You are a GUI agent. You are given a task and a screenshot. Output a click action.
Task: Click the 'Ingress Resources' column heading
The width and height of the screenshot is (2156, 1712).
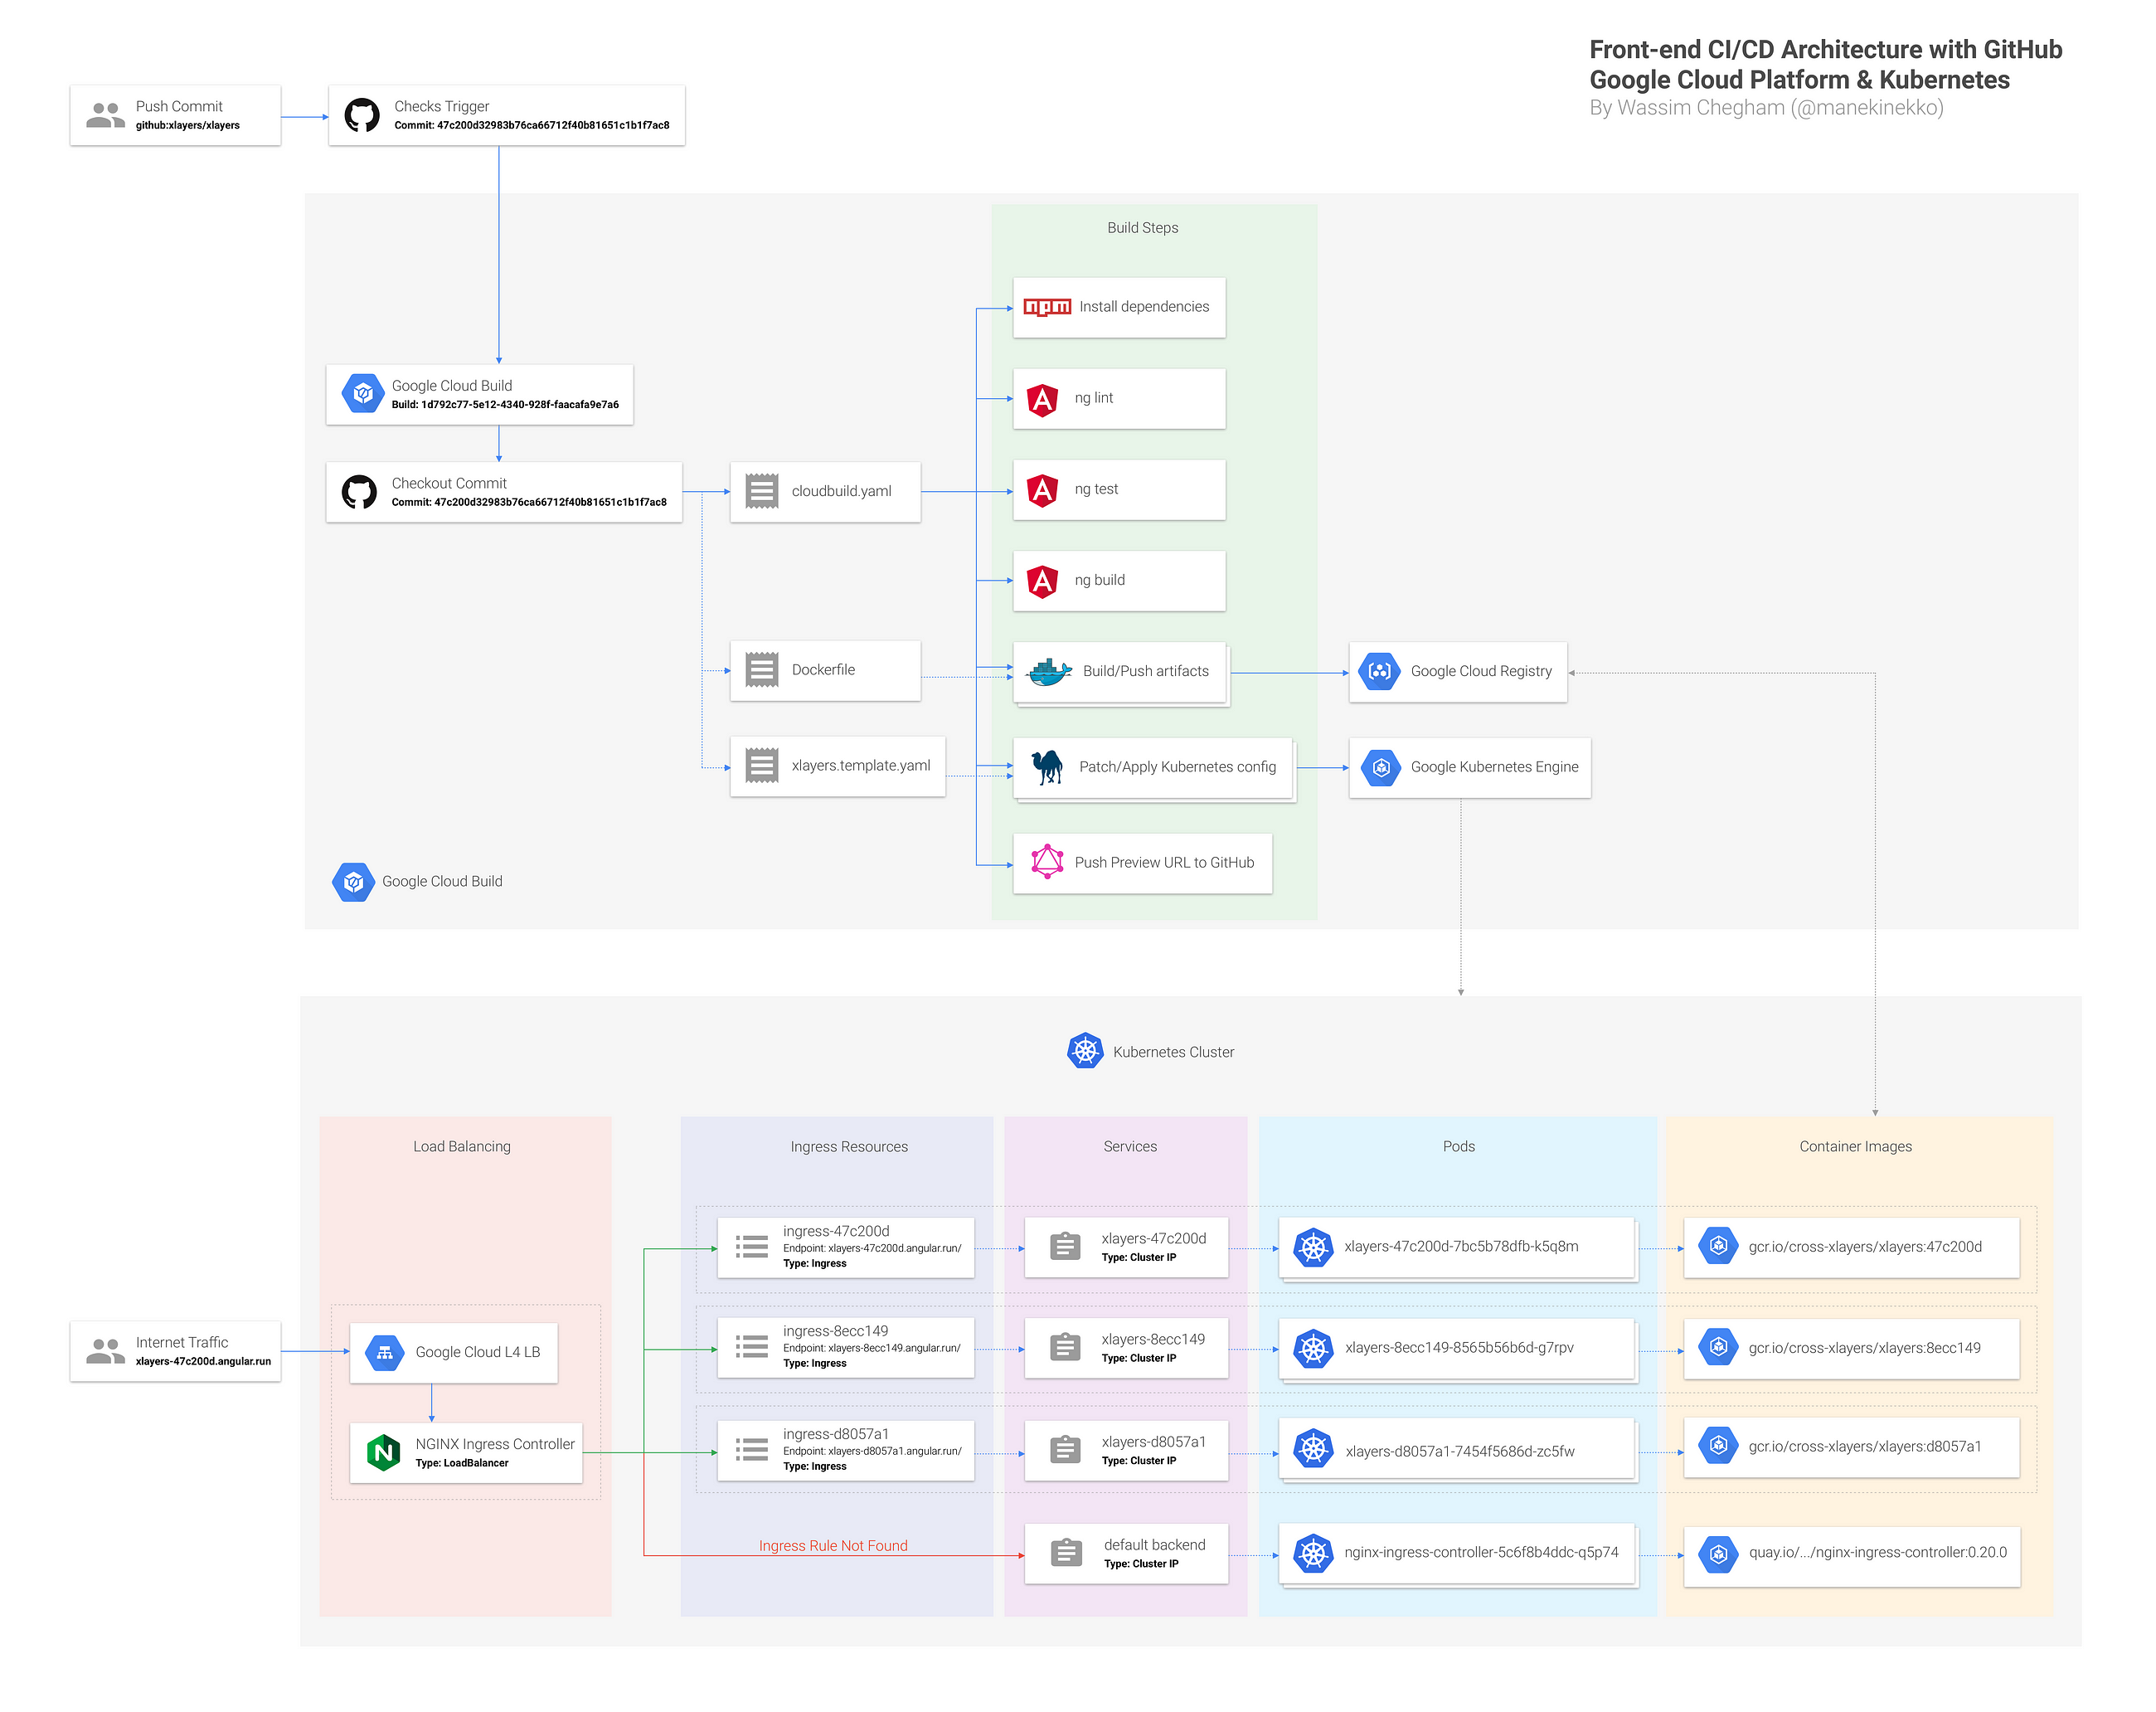coord(848,1147)
